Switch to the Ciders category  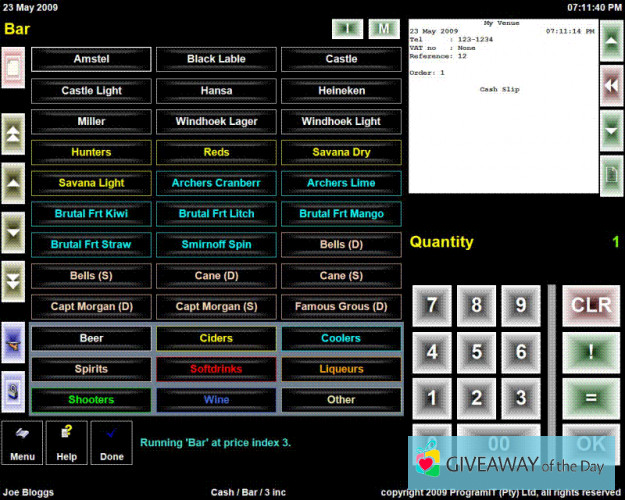(216, 338)
